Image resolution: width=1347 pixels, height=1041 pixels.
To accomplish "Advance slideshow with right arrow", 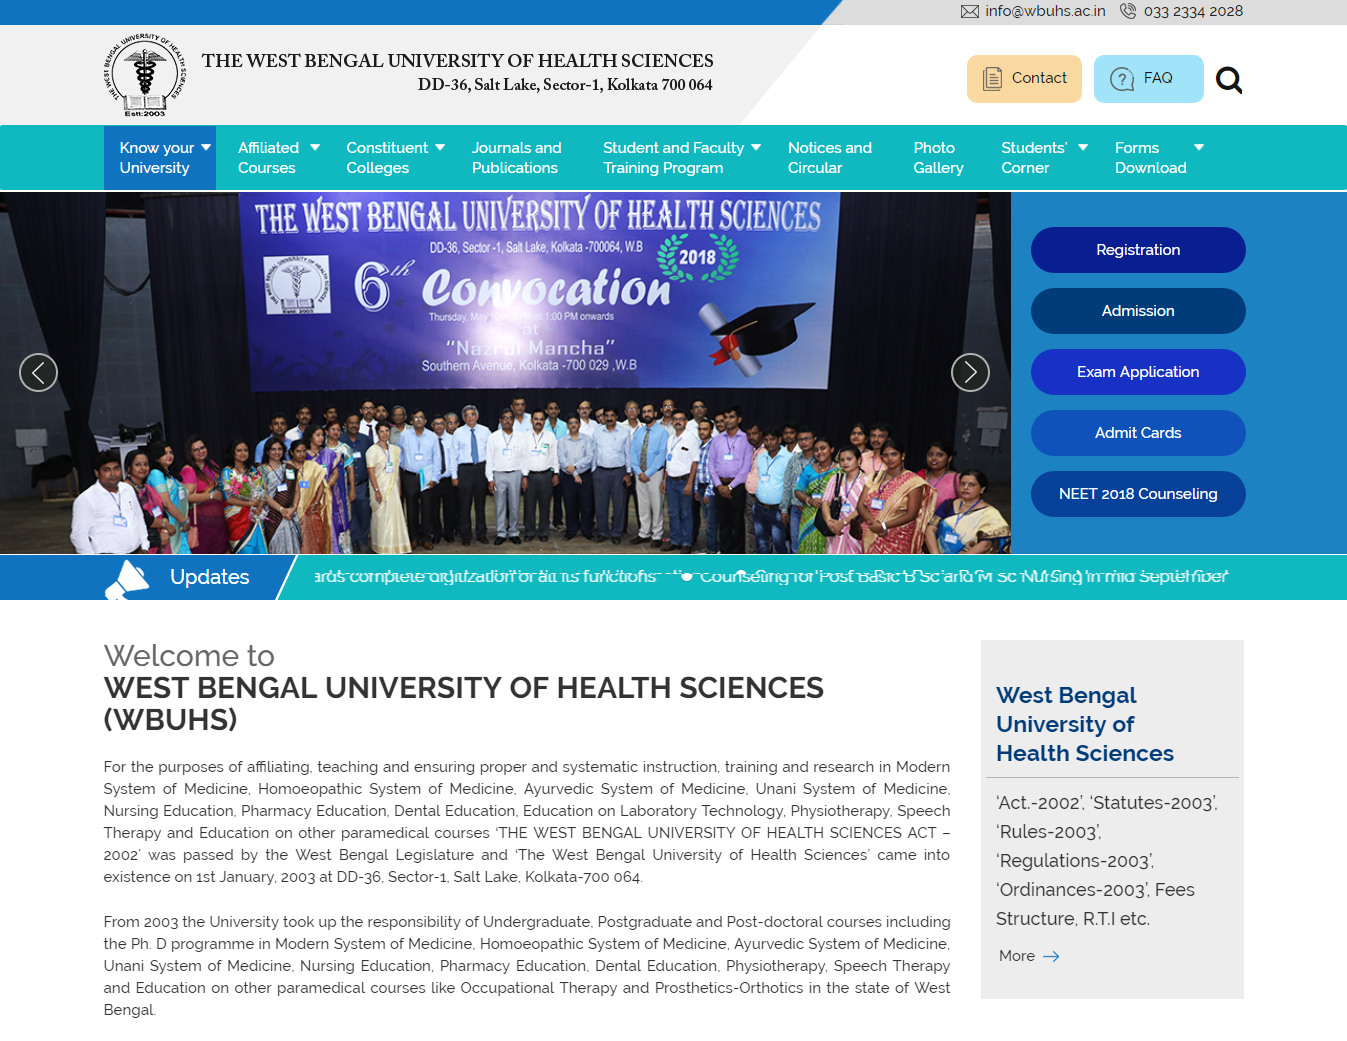I will point(970,373).
